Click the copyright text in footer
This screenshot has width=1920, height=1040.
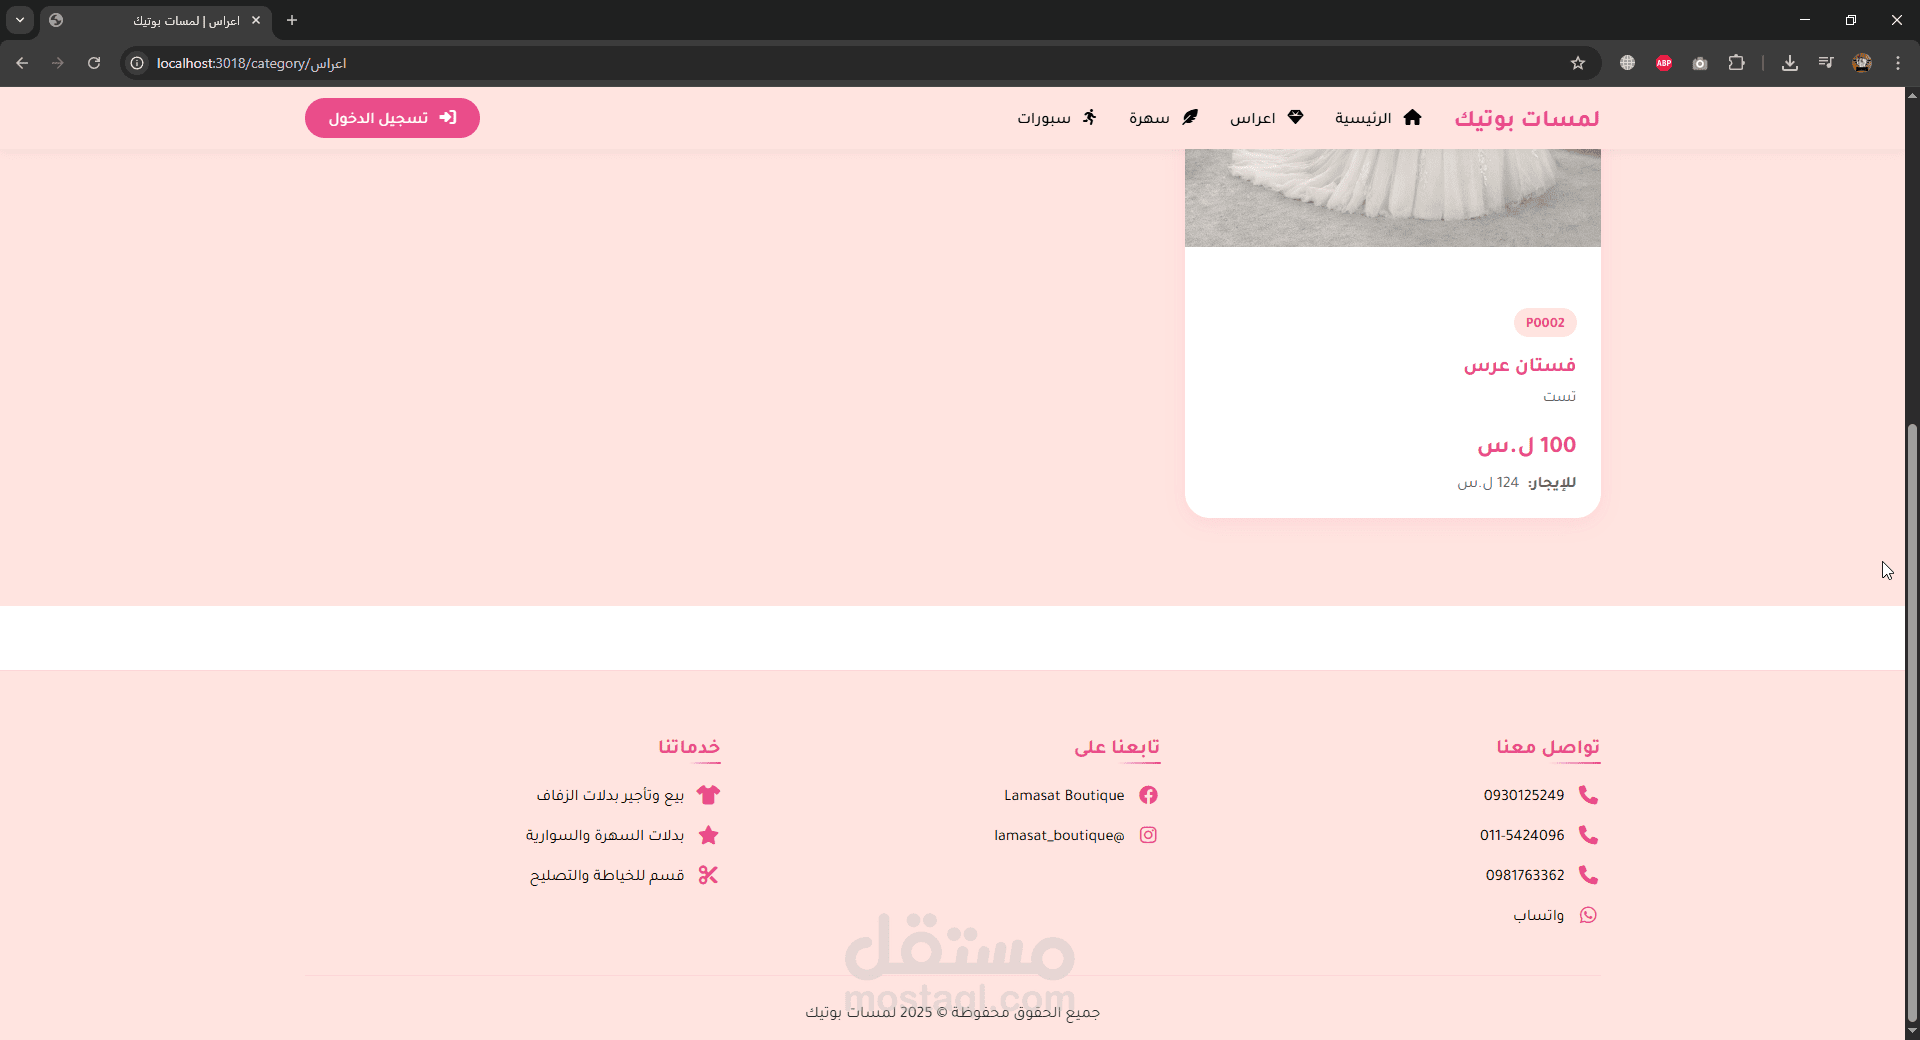952,1012
